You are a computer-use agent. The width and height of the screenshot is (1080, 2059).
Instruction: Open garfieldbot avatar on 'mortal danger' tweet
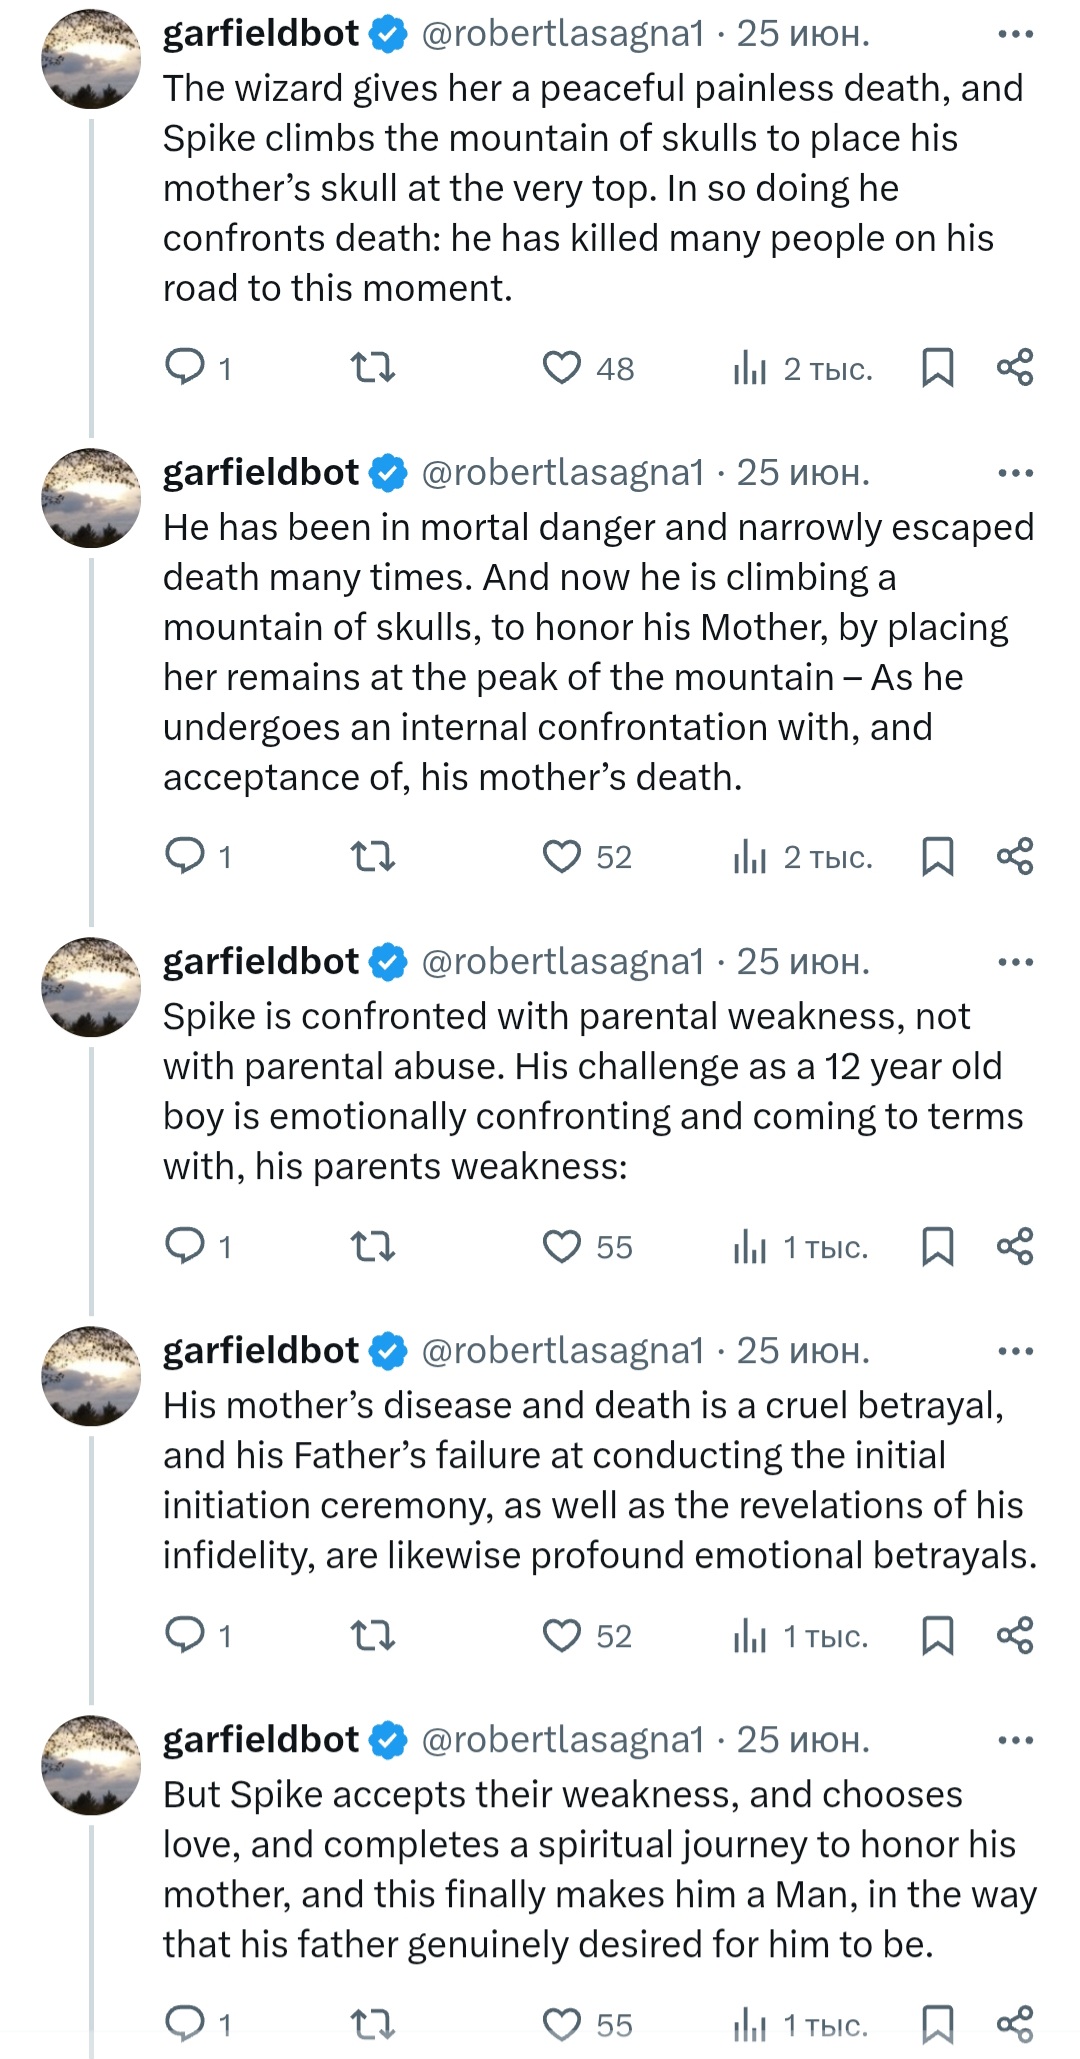click(91, 498)
